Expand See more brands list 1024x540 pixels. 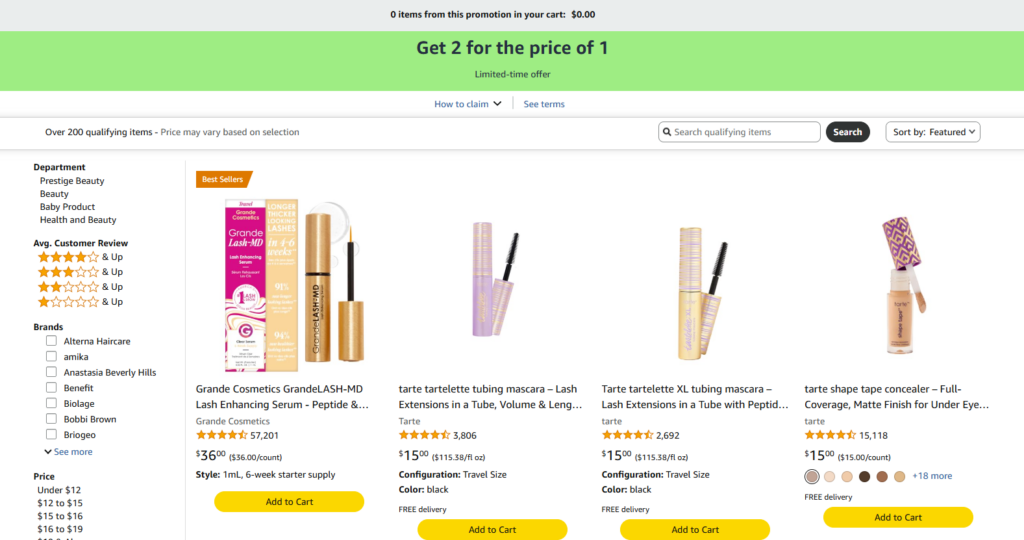point(68,452)
